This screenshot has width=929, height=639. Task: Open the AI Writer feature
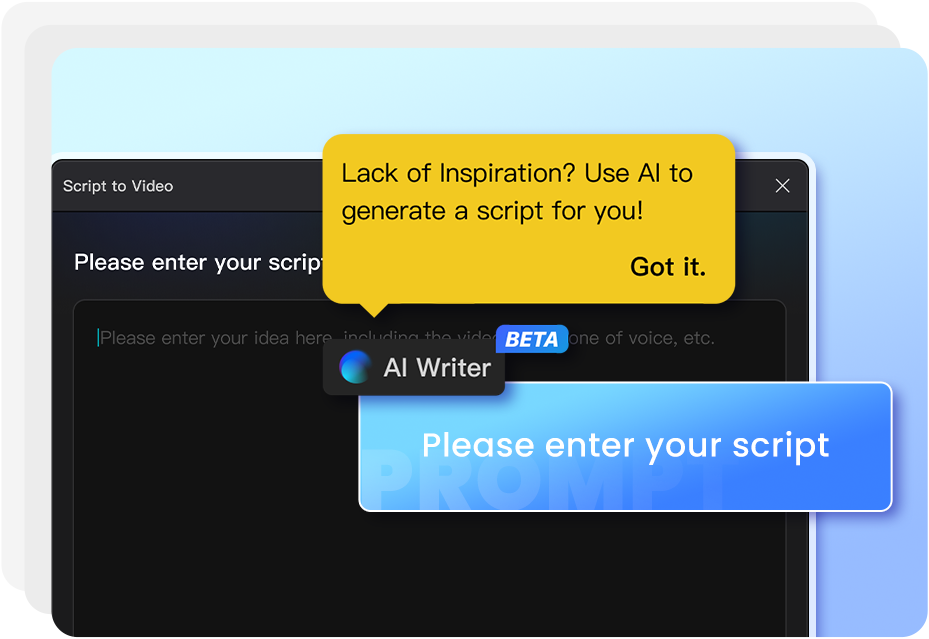414,367
